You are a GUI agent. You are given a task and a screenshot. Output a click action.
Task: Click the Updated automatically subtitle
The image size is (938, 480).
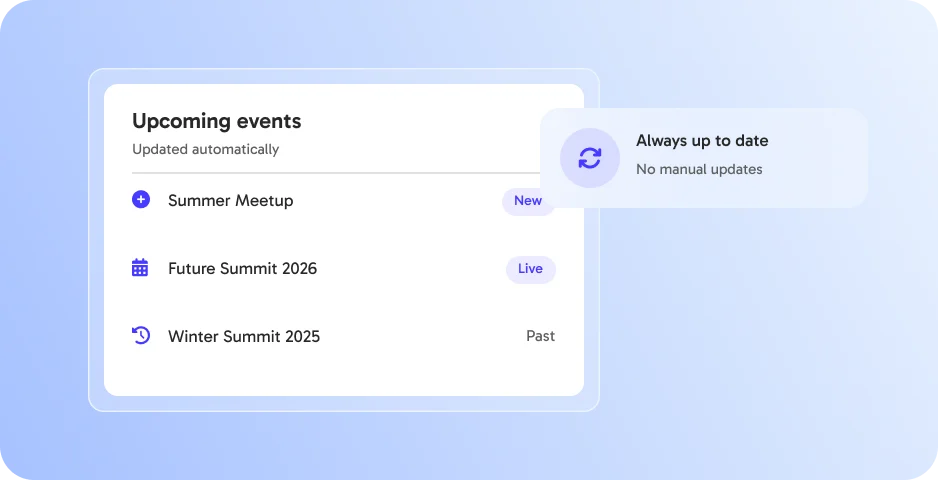[206, 150]
